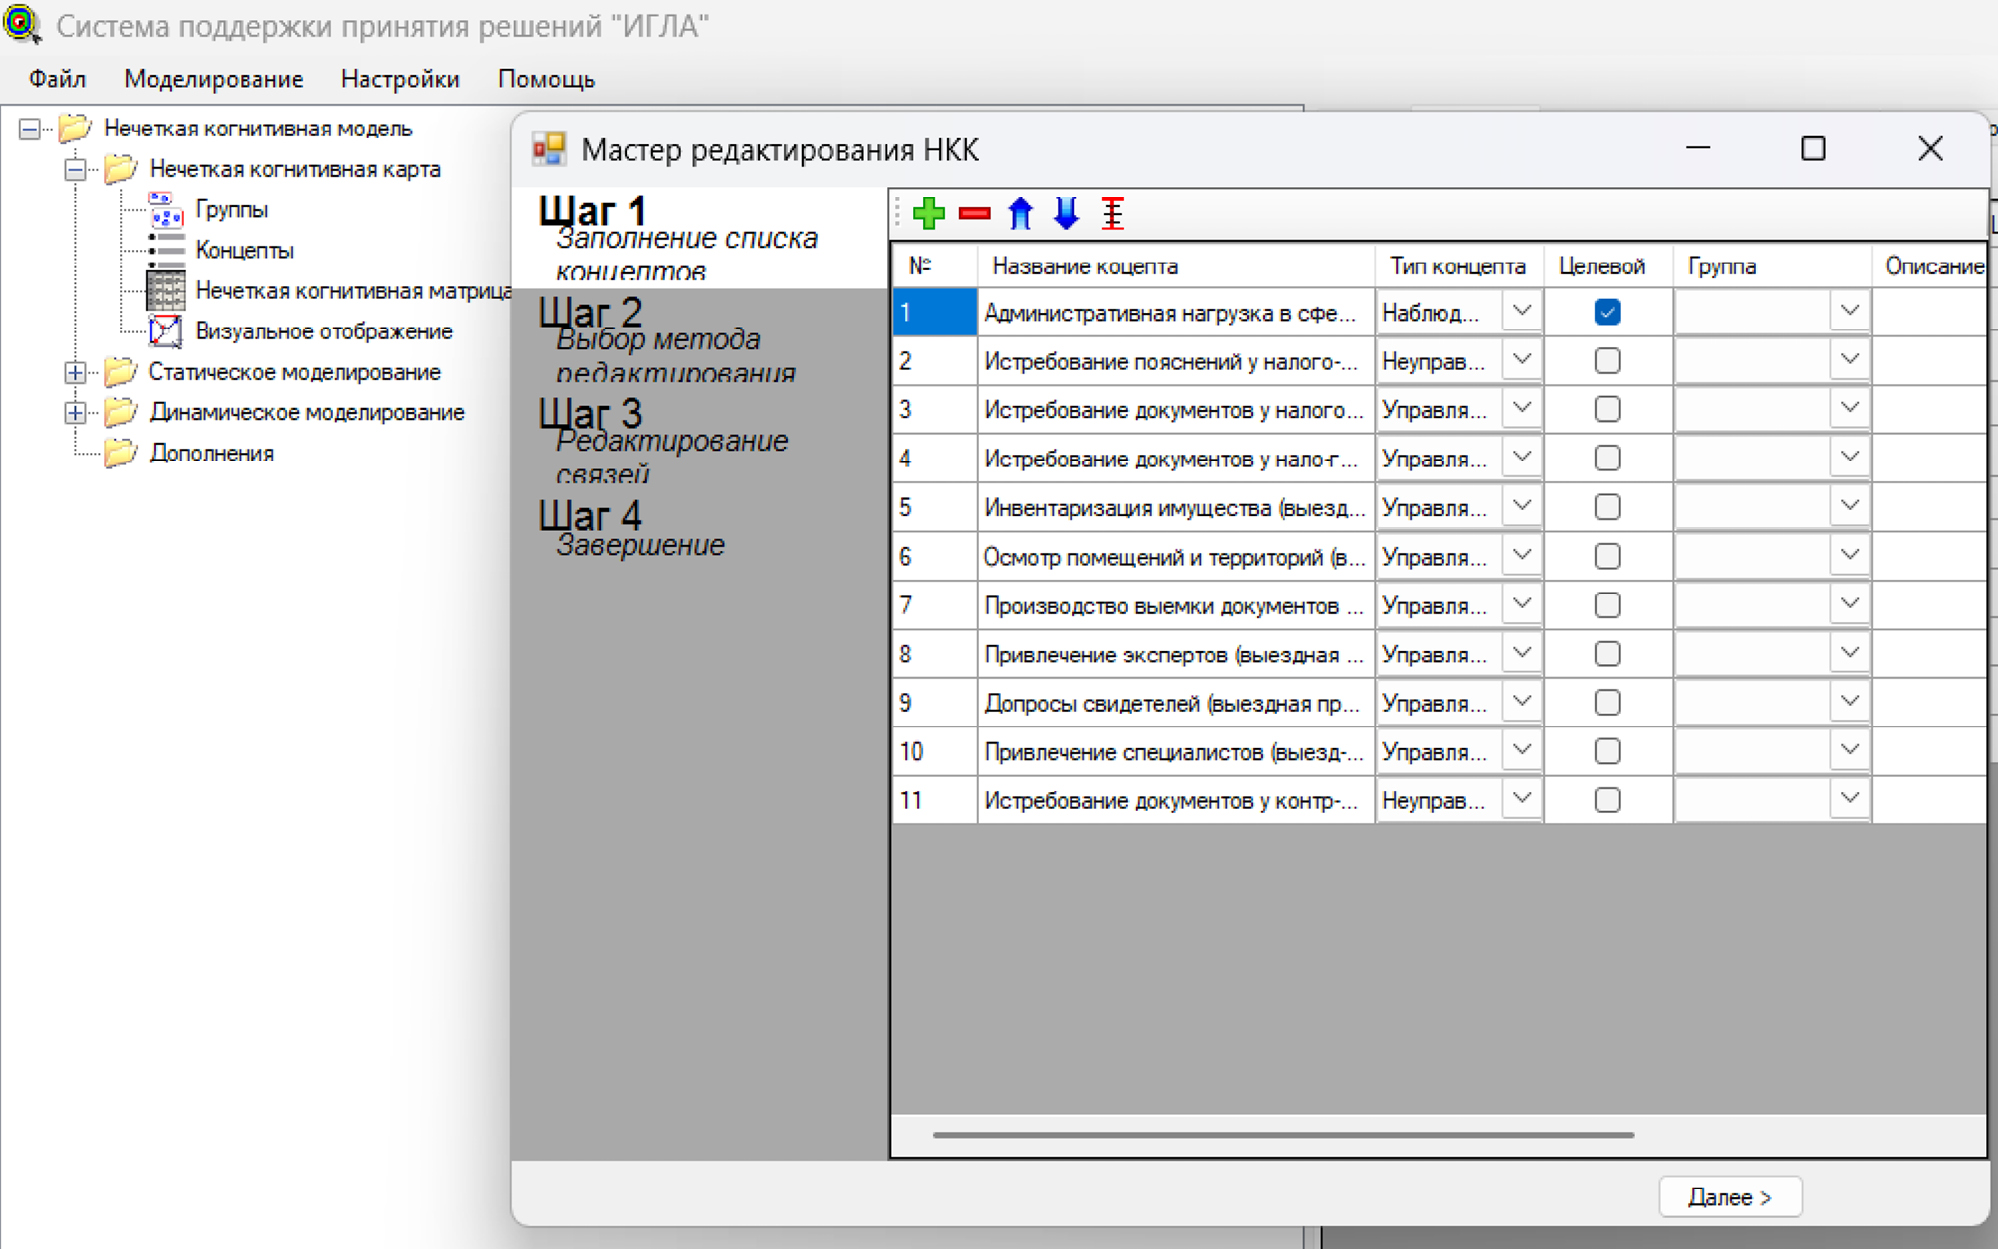This screenshot has height=1249, width=1998.
Task: Open the Тип концепта dropdown in row 2
Action: [x=1521, y=360]
